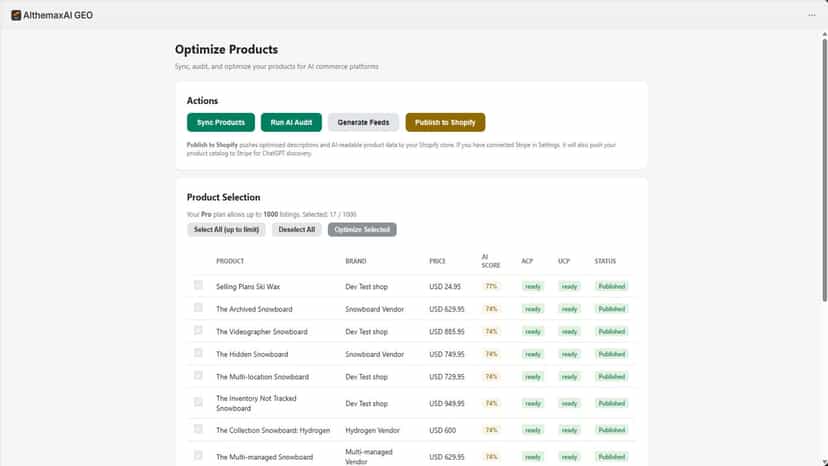Select all products up to limit
The image size is (828, 466).
(226, 229)
